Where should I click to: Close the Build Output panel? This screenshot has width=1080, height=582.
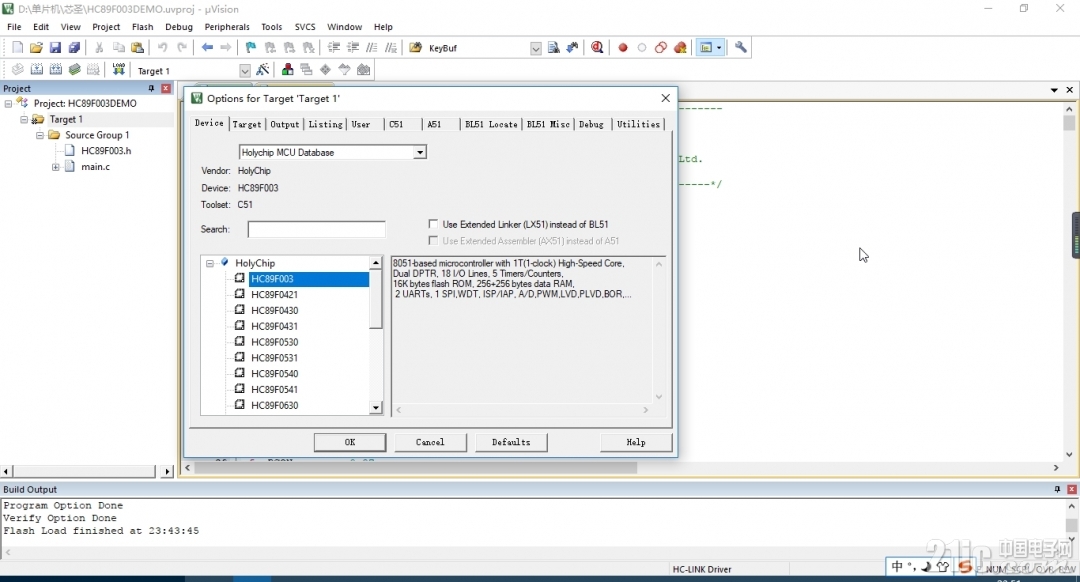[1071, 489]
